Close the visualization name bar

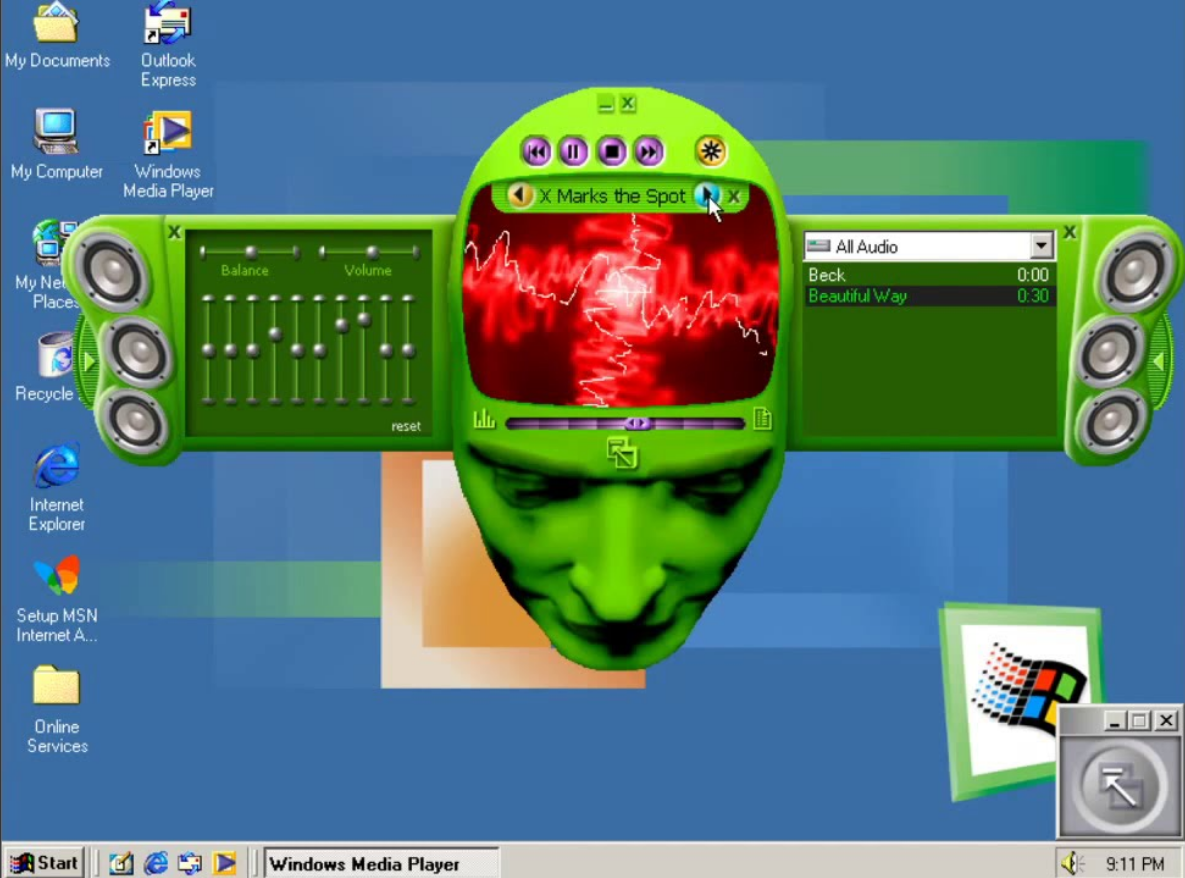pos(734,196)
